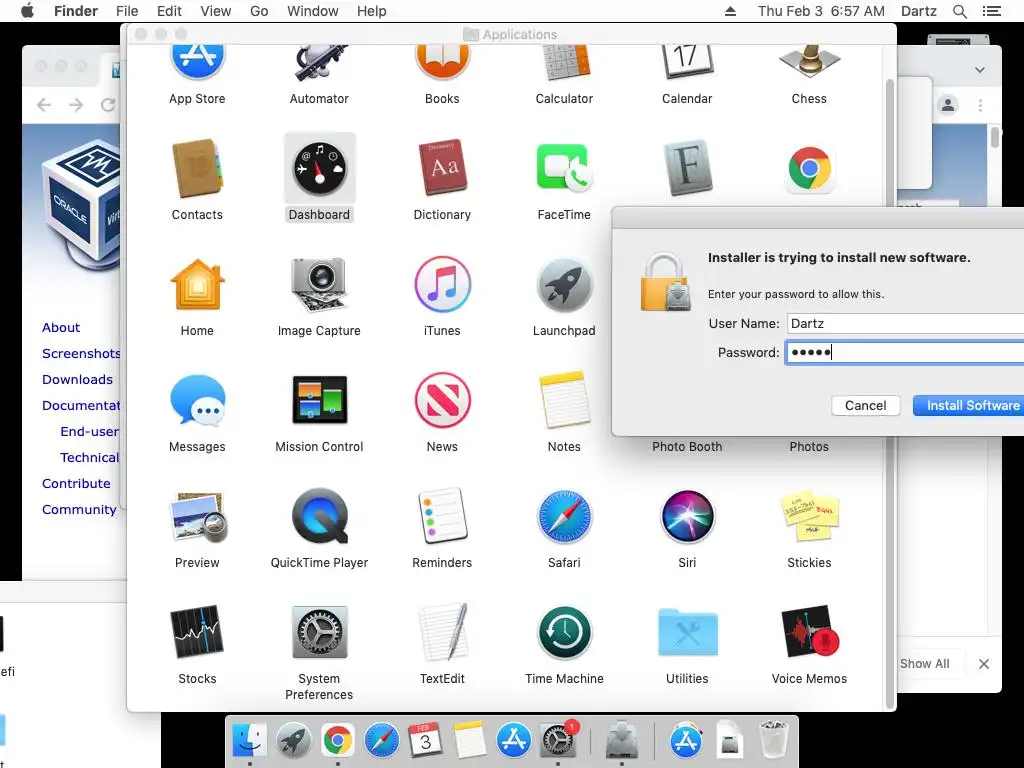The height and width of the screenshot is (768, 1024).
Task: Open Image Capture app icon
Action: click(x=319, y=284)
